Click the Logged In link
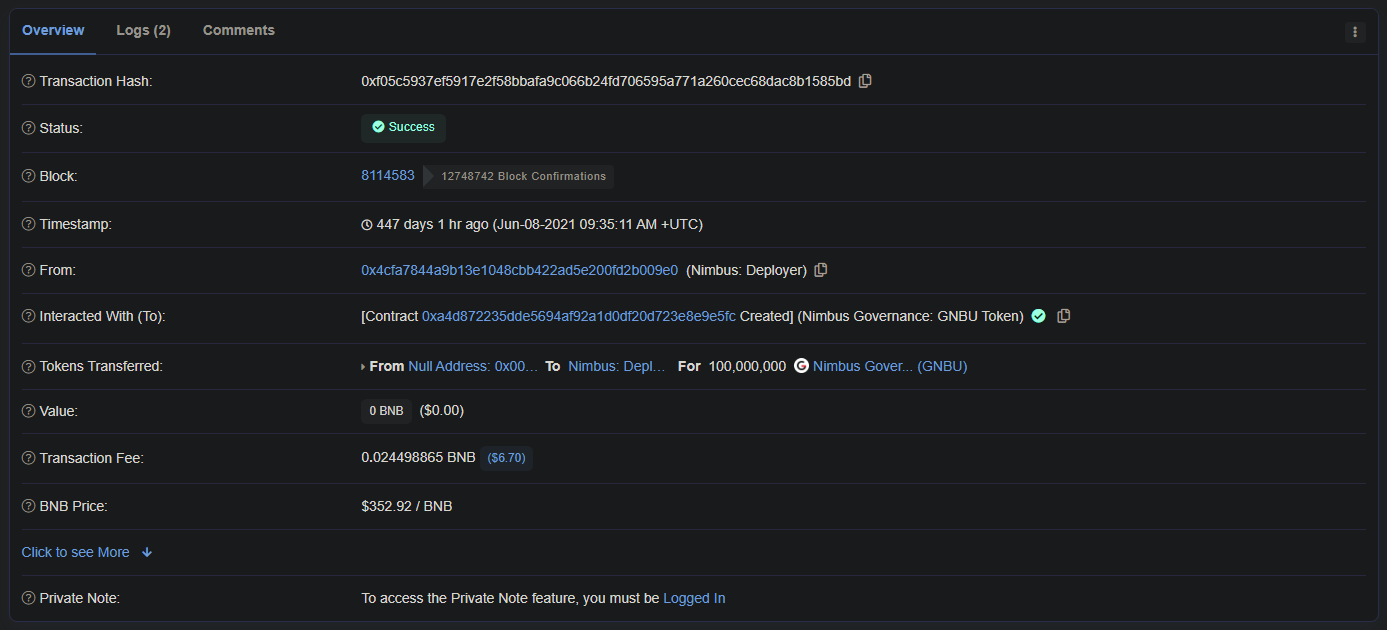This screenshot has height=630, width=1387. coord(694,598)
